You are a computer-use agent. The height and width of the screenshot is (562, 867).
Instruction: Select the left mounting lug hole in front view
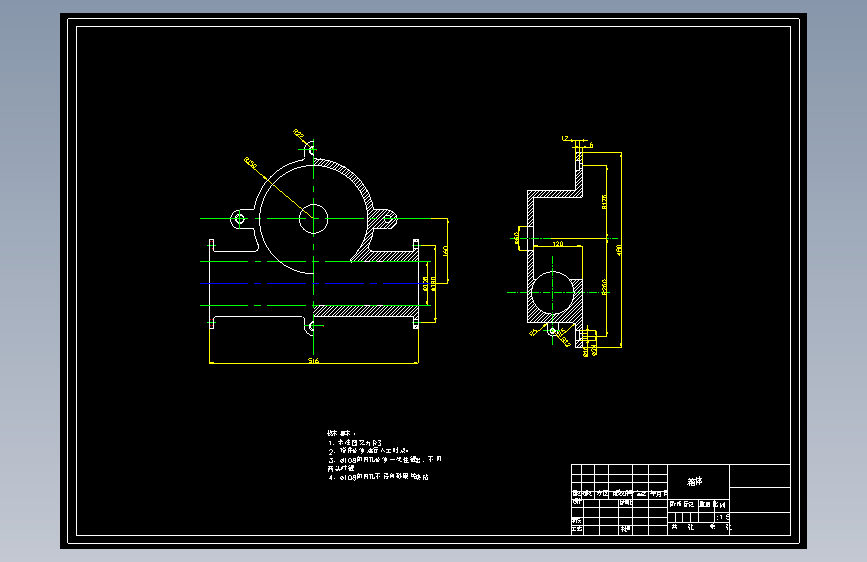point(239,218)
